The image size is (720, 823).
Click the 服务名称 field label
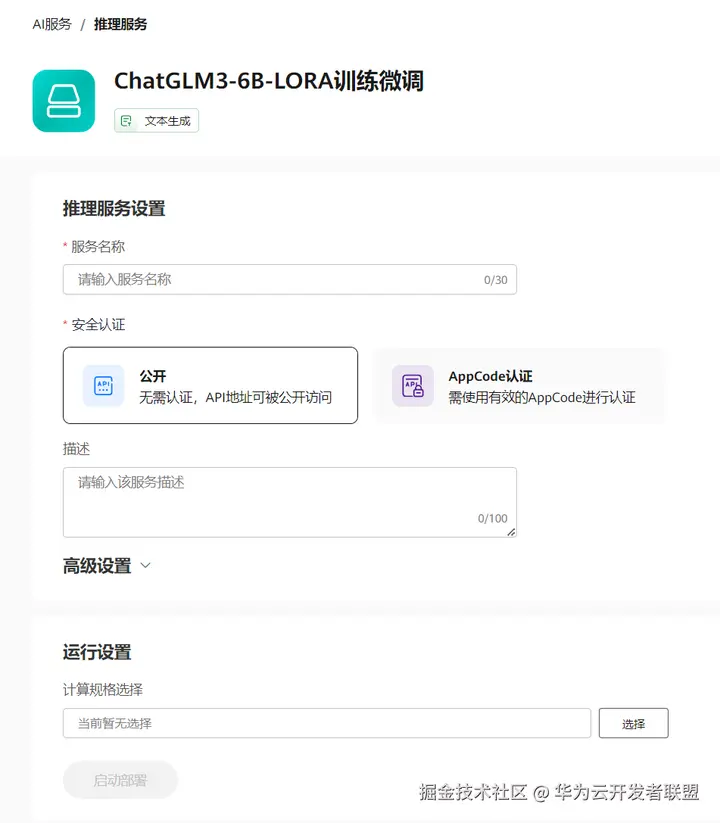(98, 247)
